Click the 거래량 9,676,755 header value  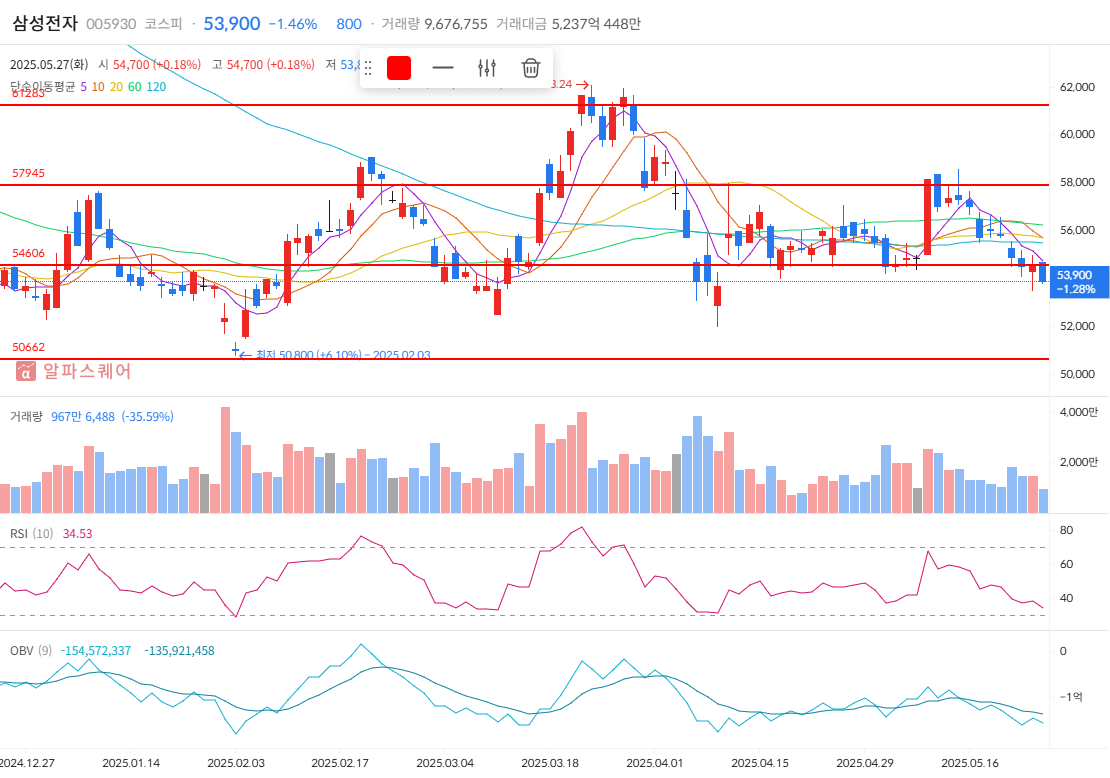pyautogui.click(x=435, y=24)
